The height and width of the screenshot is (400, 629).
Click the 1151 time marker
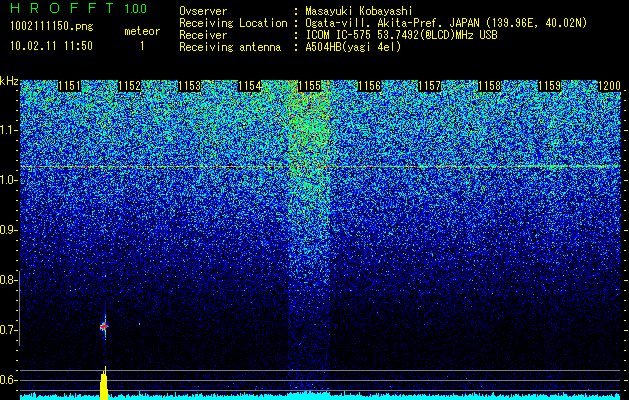(x=69, y=86)
